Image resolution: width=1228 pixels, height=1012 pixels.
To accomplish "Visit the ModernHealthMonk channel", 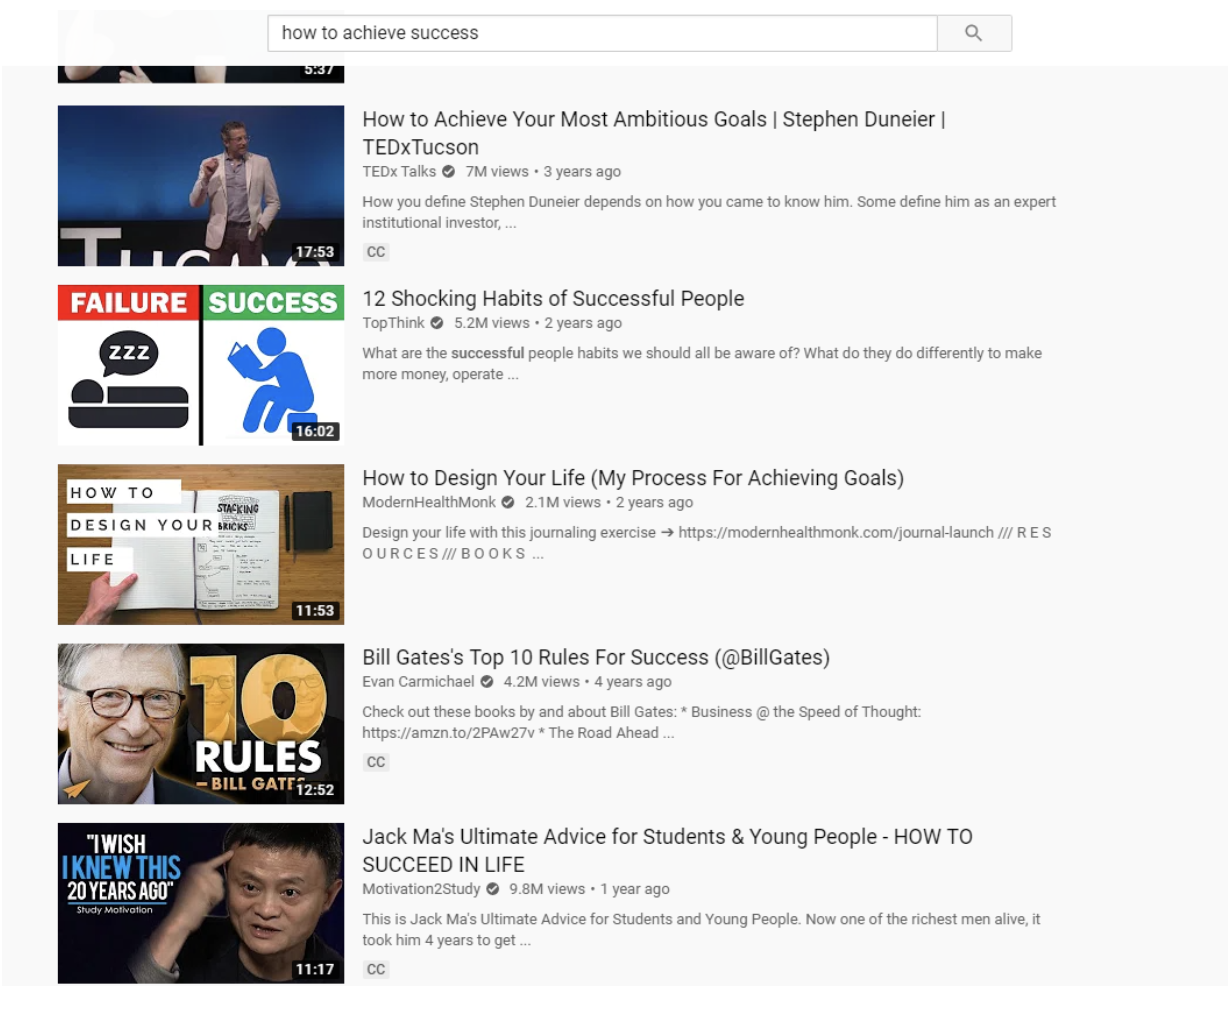I will pos(429,502).
